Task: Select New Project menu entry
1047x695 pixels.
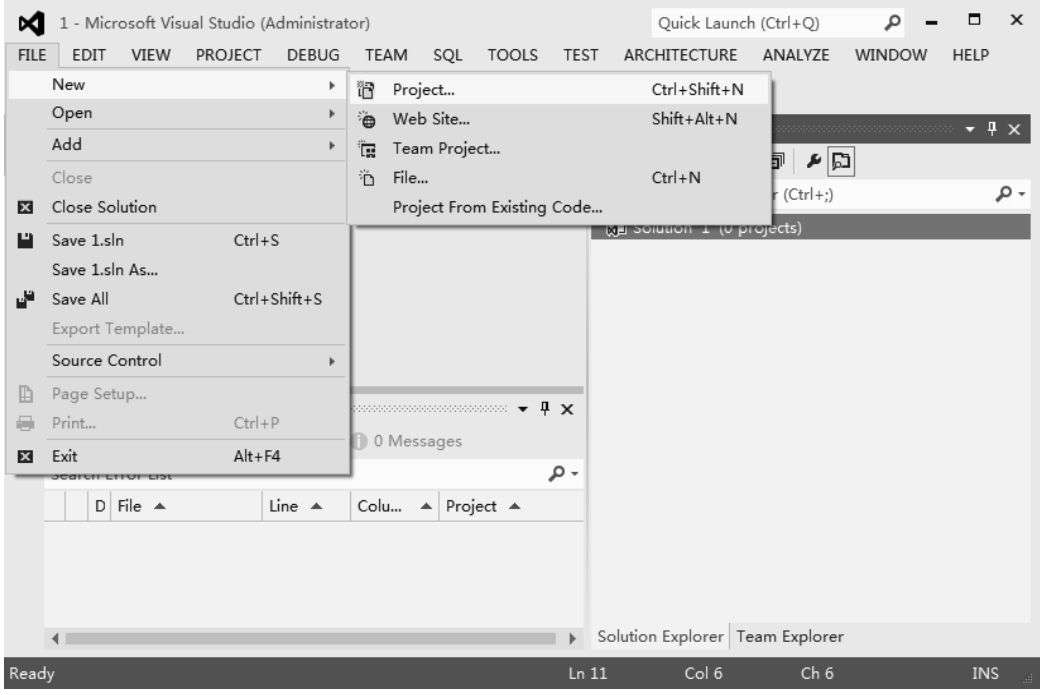Action: [560, 89]
